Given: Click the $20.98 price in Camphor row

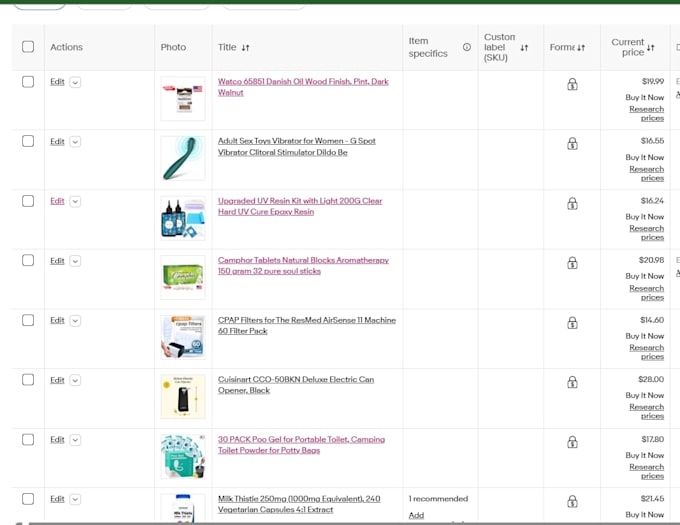Looking at the screenshot, I should click(651, 260).
